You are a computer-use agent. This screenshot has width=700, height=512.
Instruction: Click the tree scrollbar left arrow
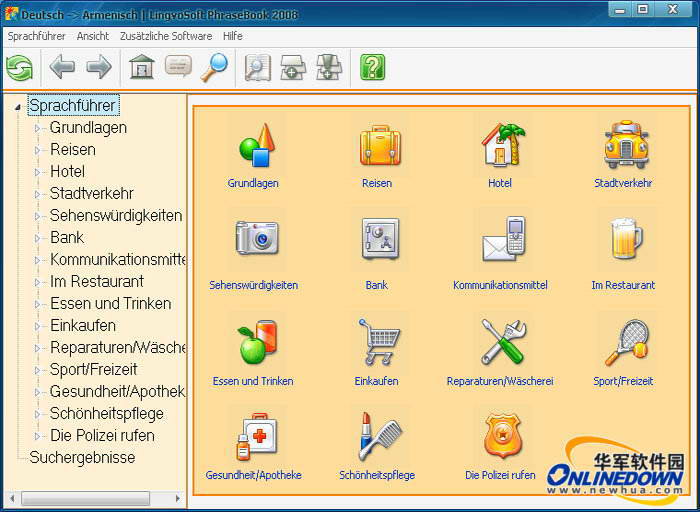12,498
